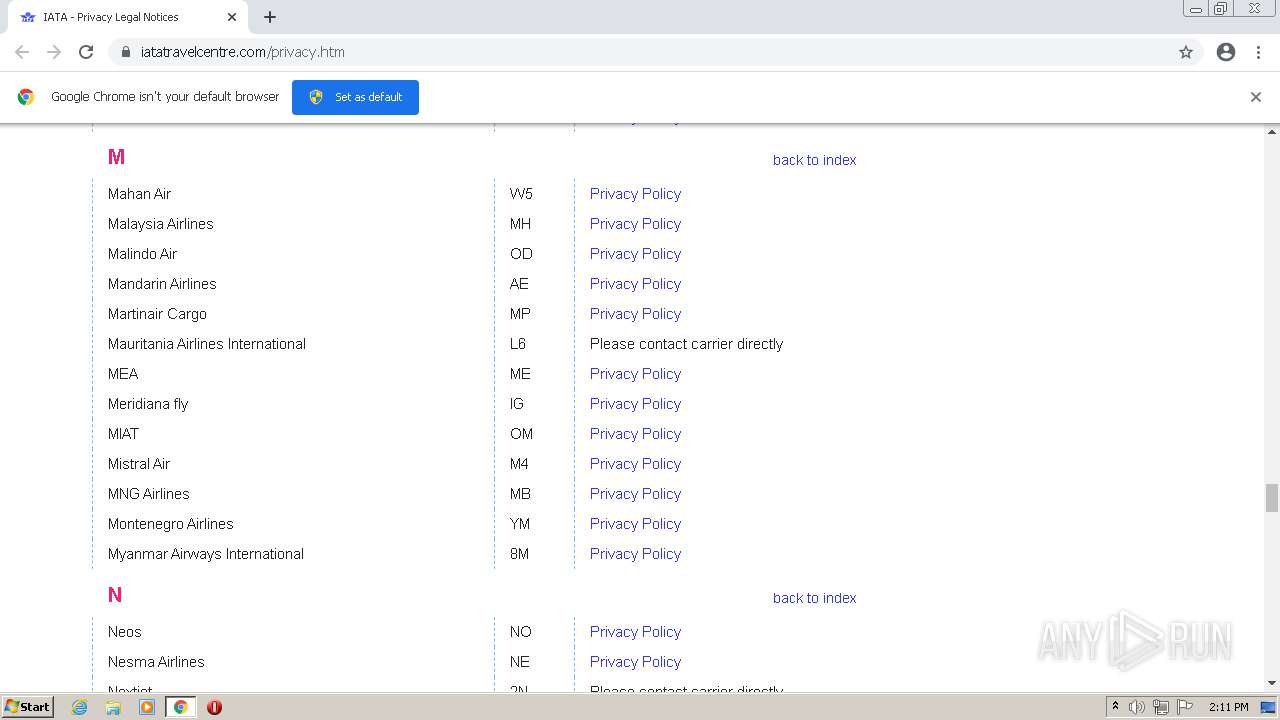Open the Chrome three-dot menu

pyautogui.click(x=1258, y=52)
